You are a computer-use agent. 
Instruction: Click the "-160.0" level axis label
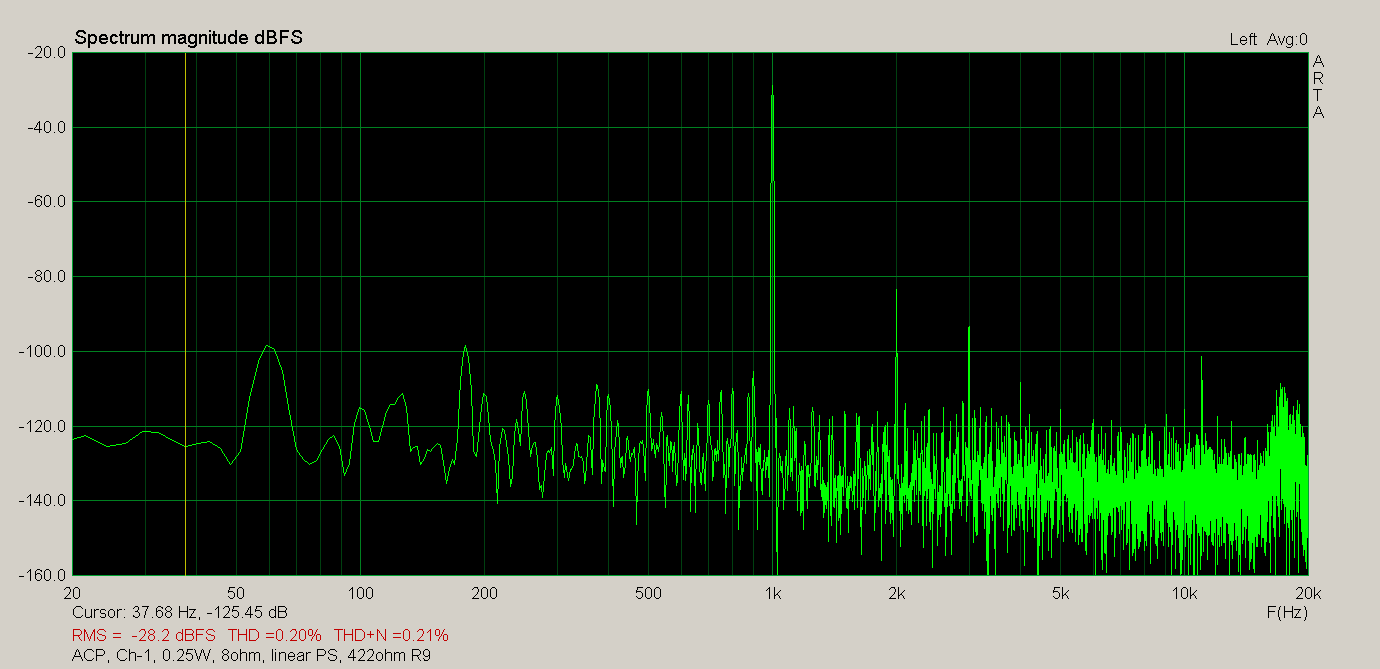[42, 576]
